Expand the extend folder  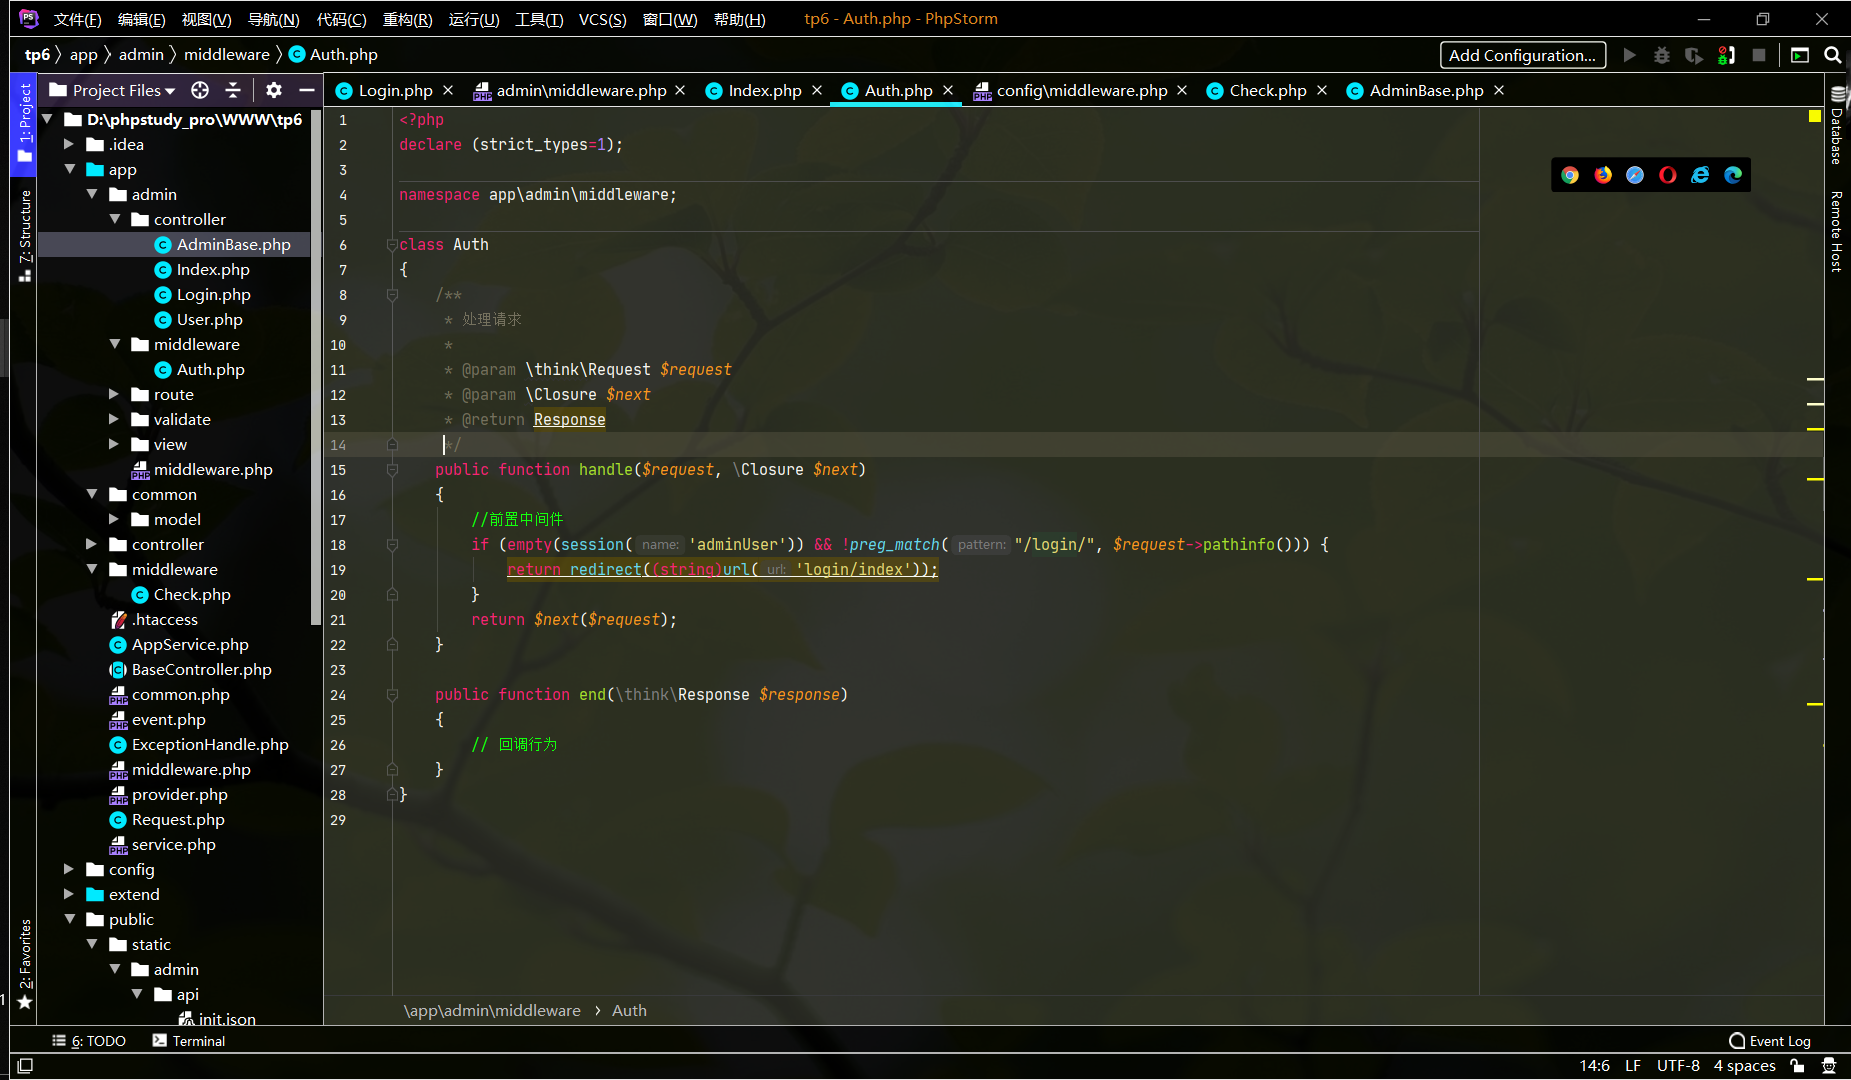pos(70,894)
